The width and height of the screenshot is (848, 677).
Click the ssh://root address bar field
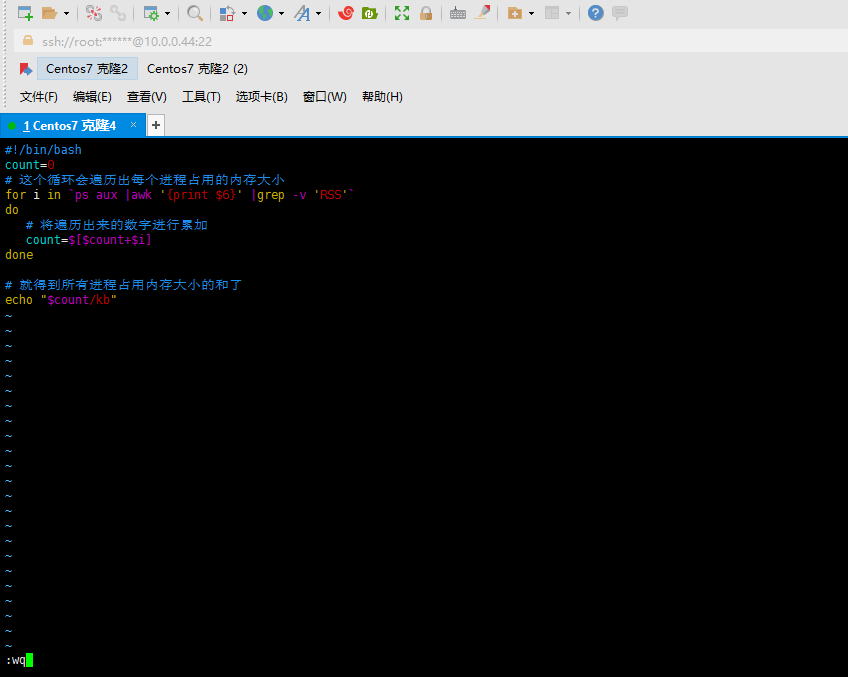click(430, 41)
